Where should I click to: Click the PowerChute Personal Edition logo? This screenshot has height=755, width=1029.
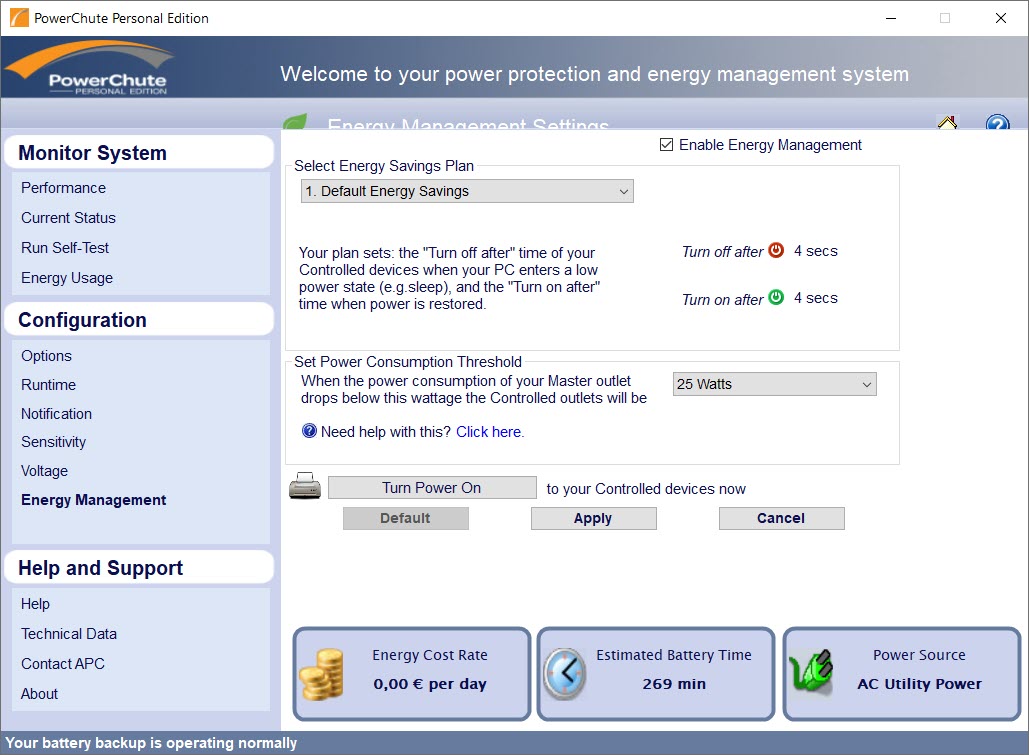(x=91, y=68)
